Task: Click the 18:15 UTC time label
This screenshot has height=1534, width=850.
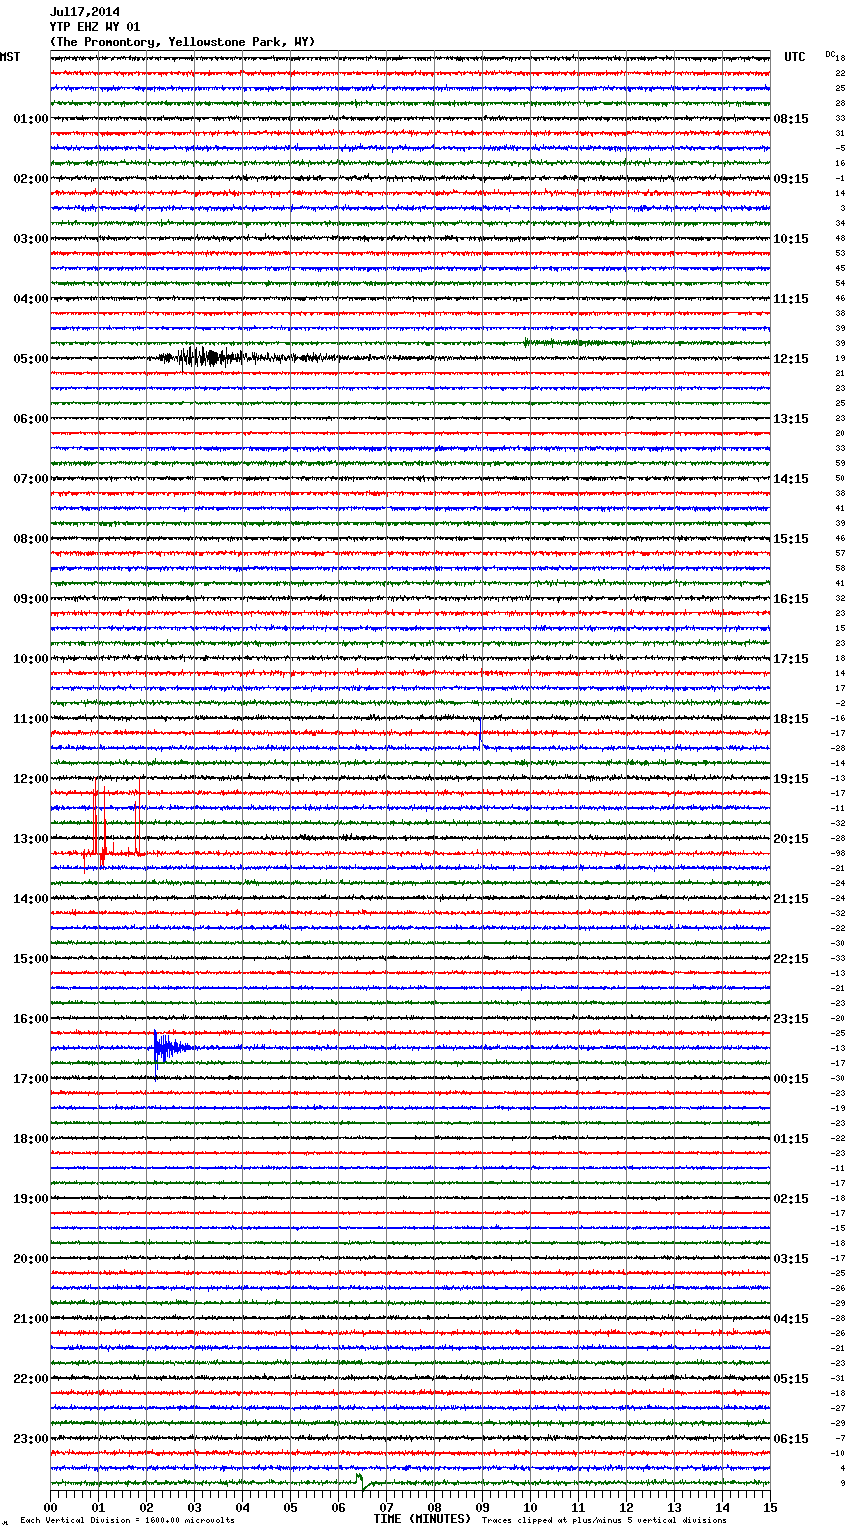Action: (x=791, y=719)
